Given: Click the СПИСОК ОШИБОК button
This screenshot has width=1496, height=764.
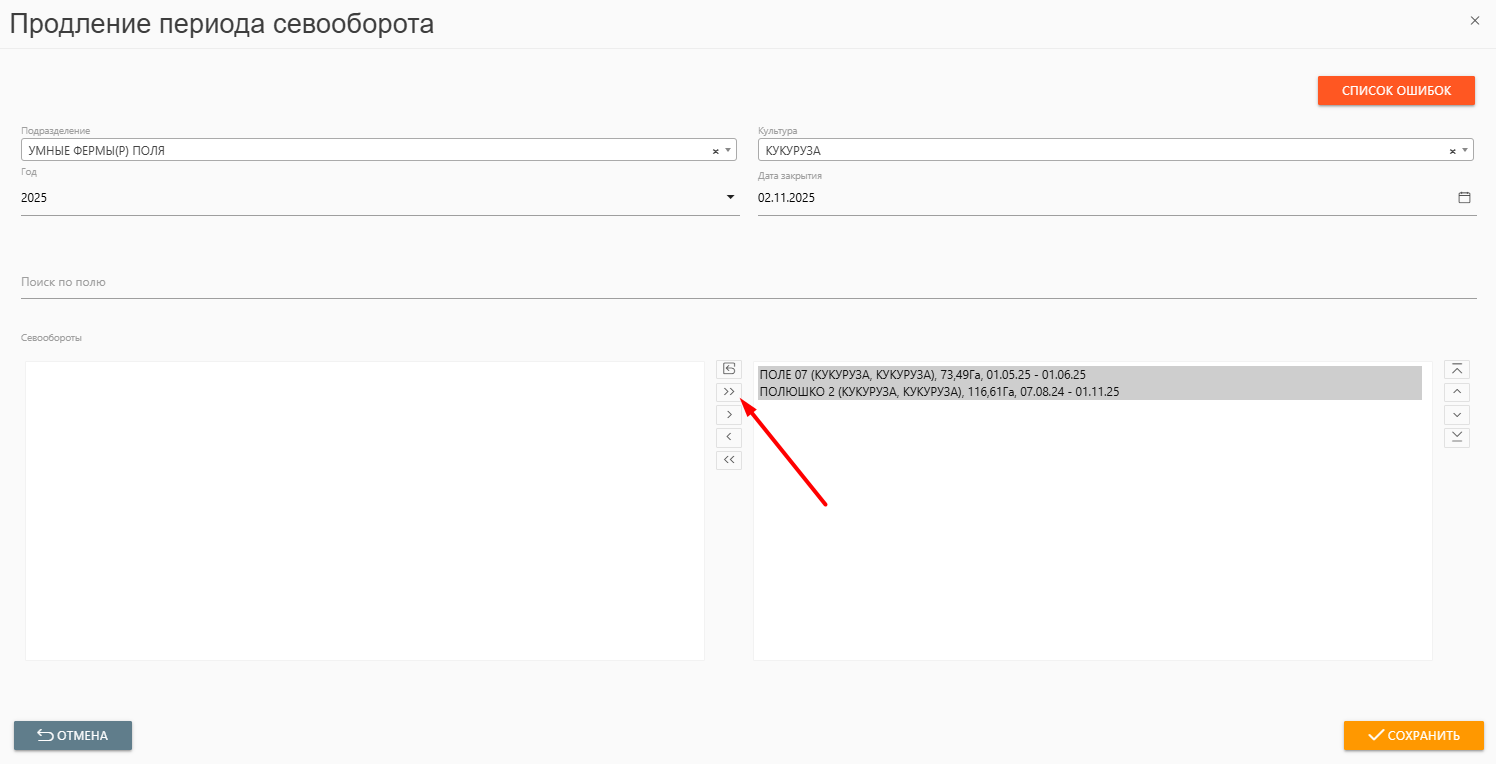Looking at the screenshot, I should (x=1396, y=90).
